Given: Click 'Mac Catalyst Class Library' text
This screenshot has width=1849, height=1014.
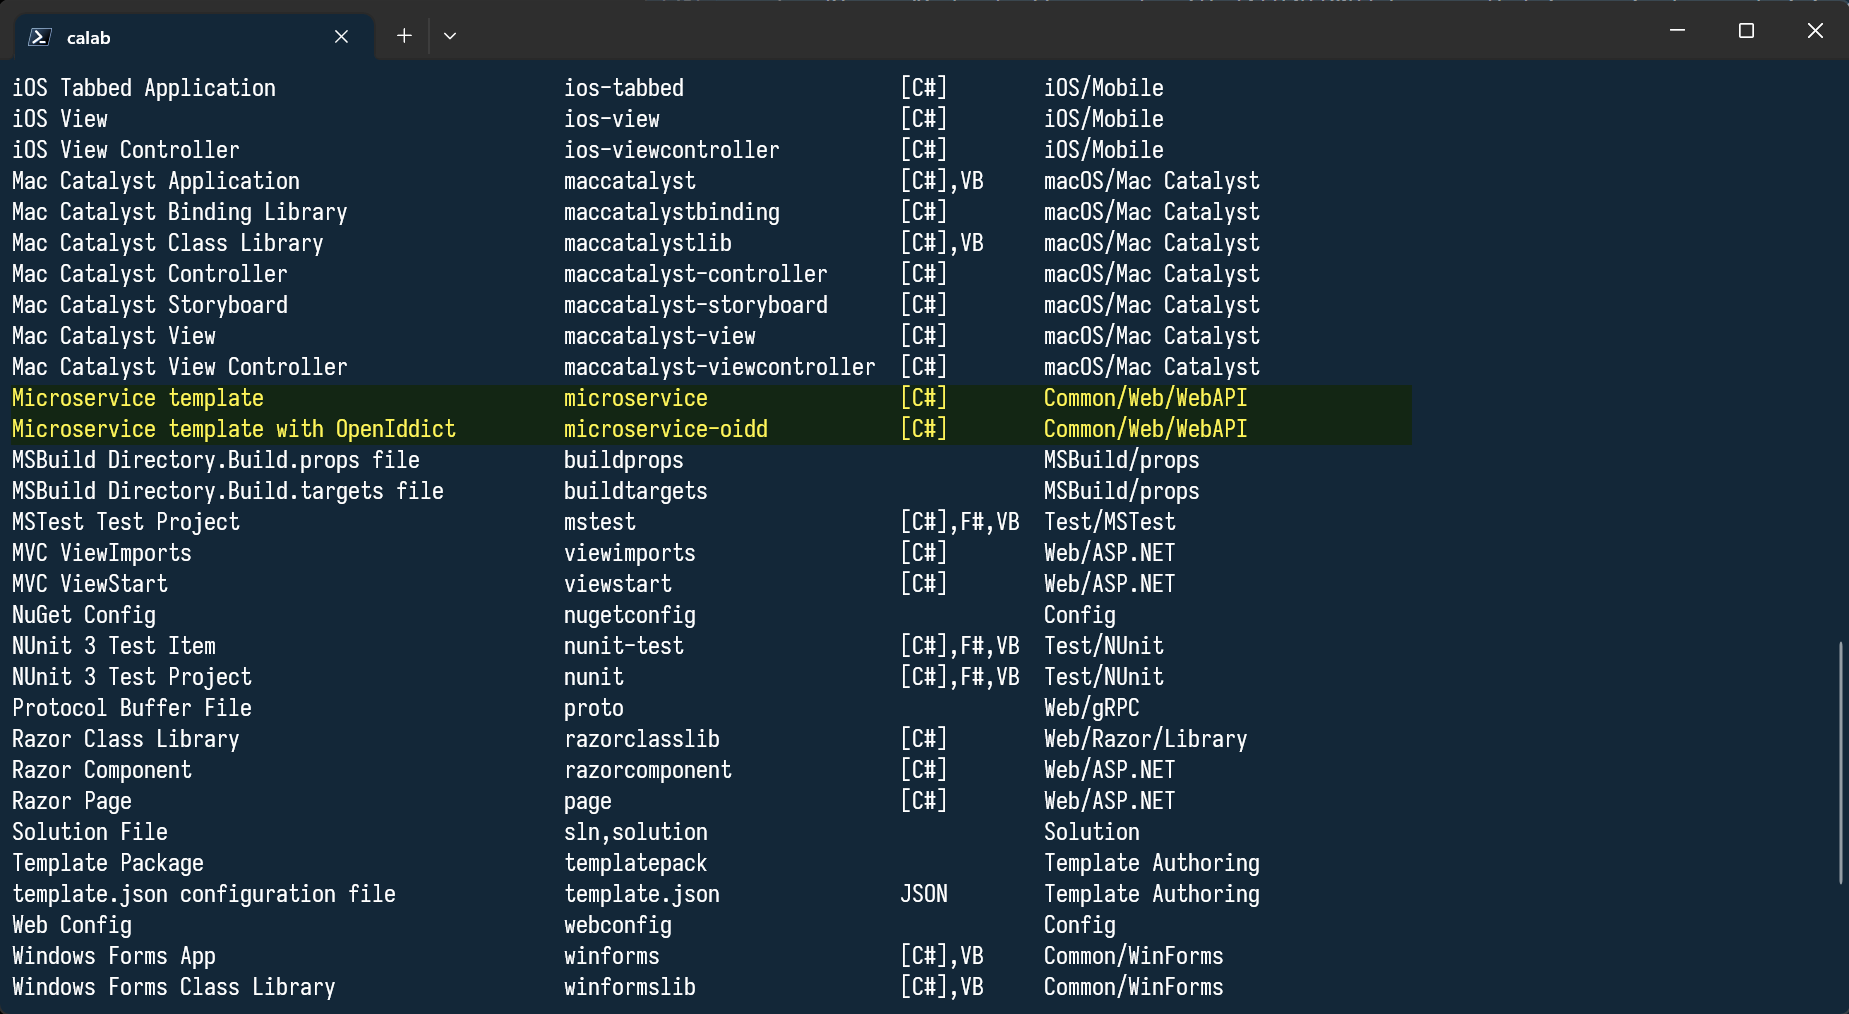Looking at the screenshot, I should pos(168,243).
